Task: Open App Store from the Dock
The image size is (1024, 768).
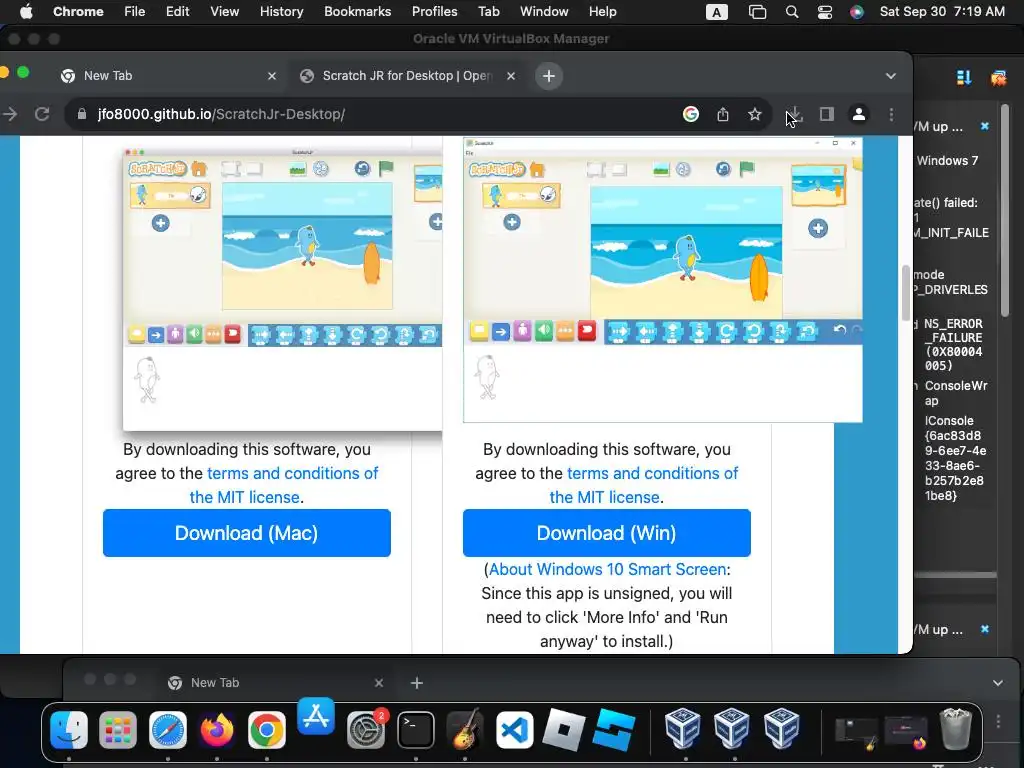Action: 316,716
